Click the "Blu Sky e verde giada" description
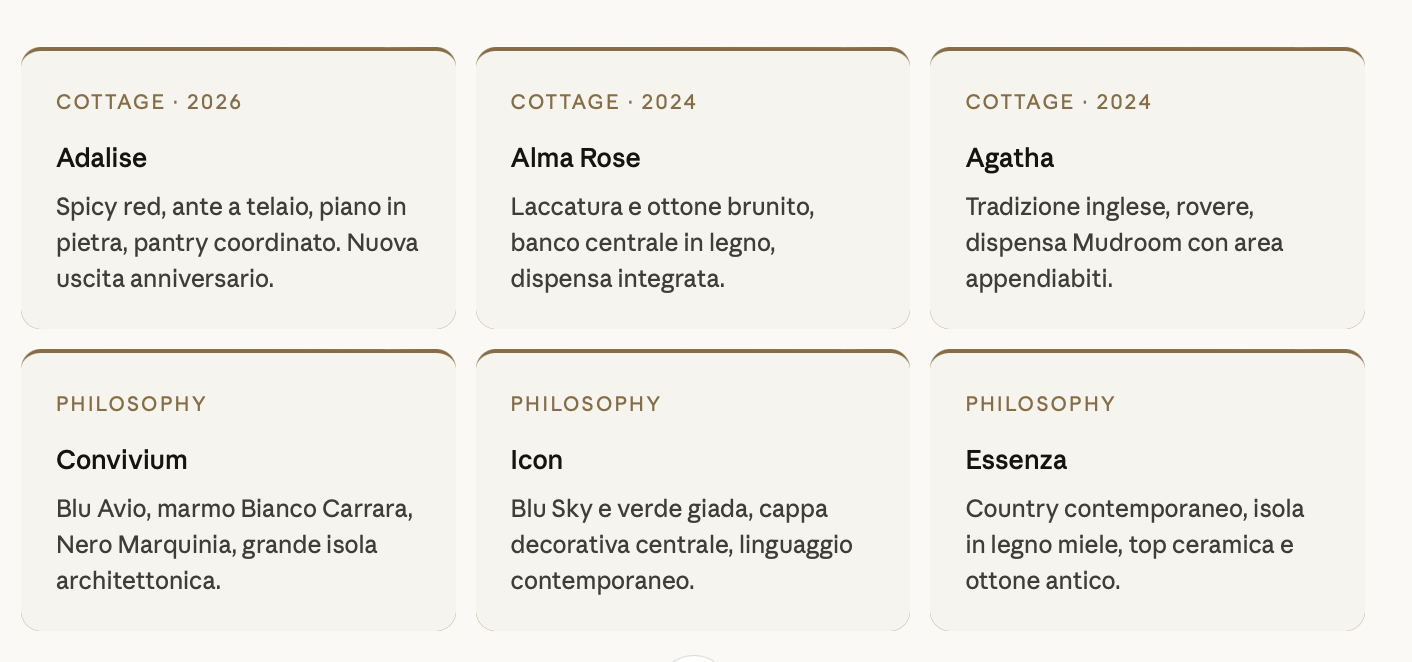This screenshot has height=662, width=1412. [681, 545]
